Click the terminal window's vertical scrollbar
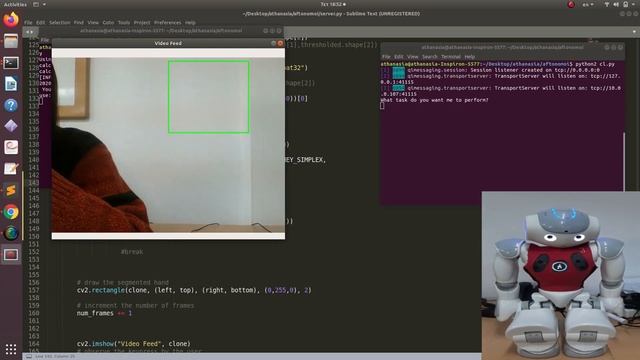Image resolution: width=640 pixels, height=360 pixels. tap(624, 161)
